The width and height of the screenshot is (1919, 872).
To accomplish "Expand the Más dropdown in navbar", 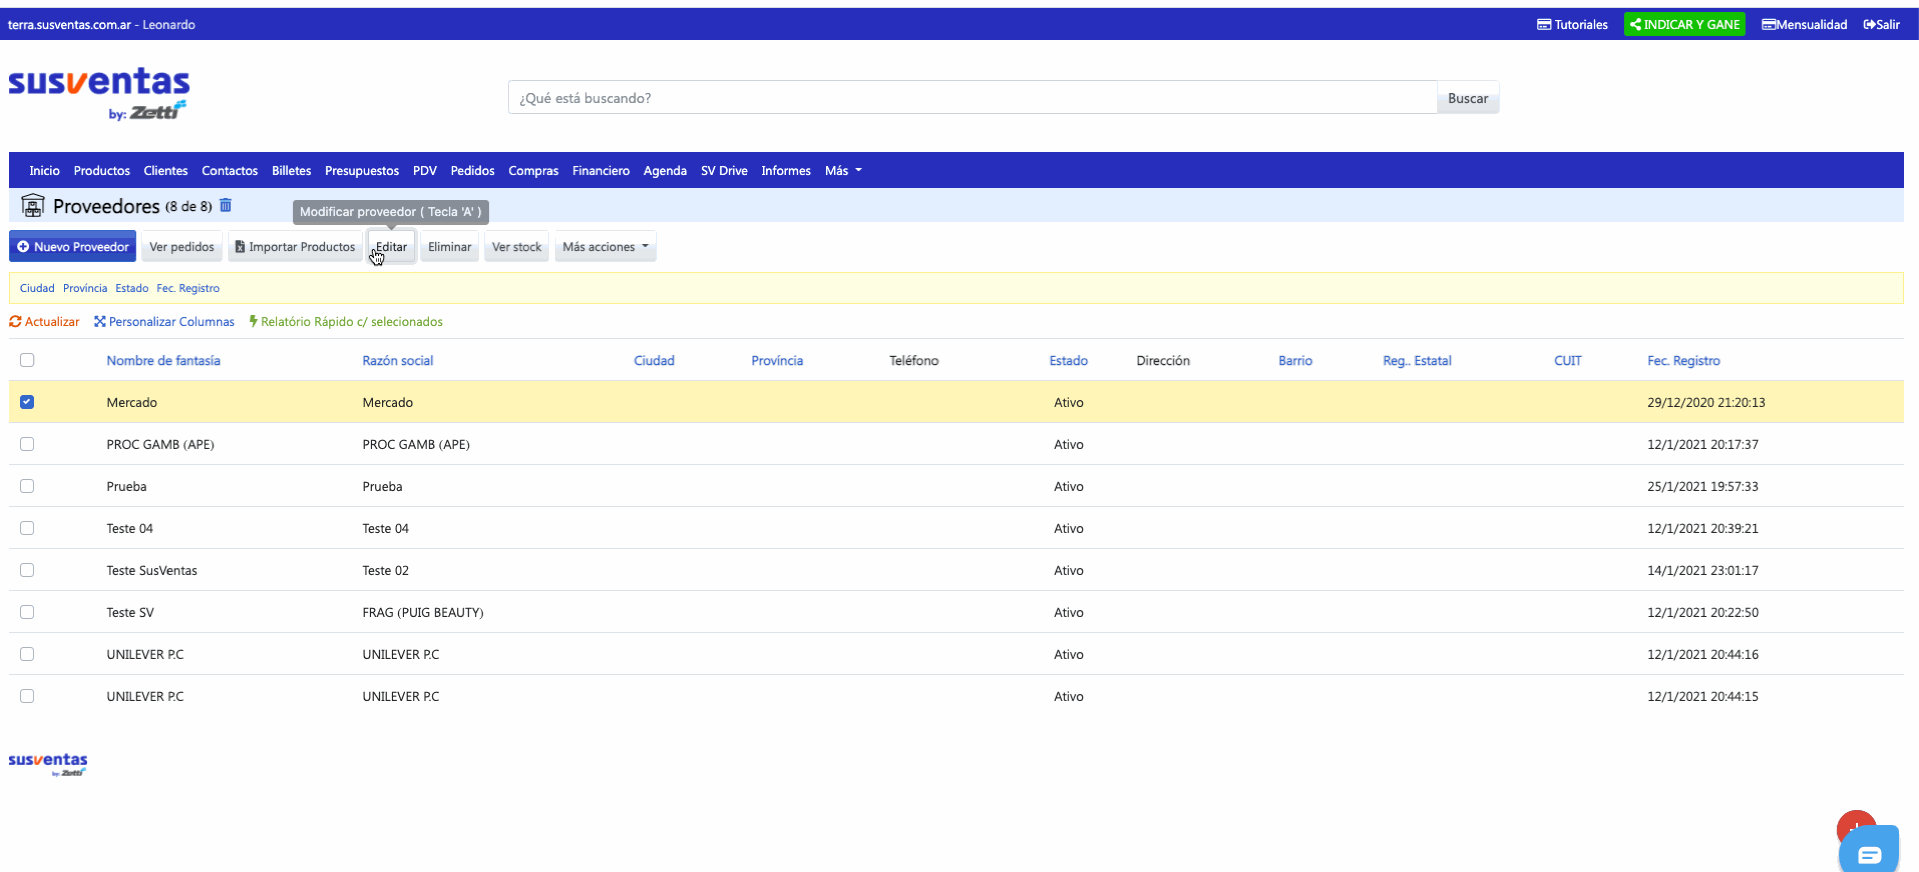I will [x=843, y=170].
